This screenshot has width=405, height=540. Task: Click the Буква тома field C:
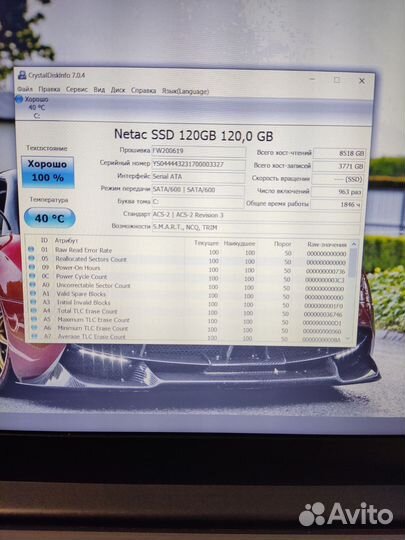tap(198, 202)
